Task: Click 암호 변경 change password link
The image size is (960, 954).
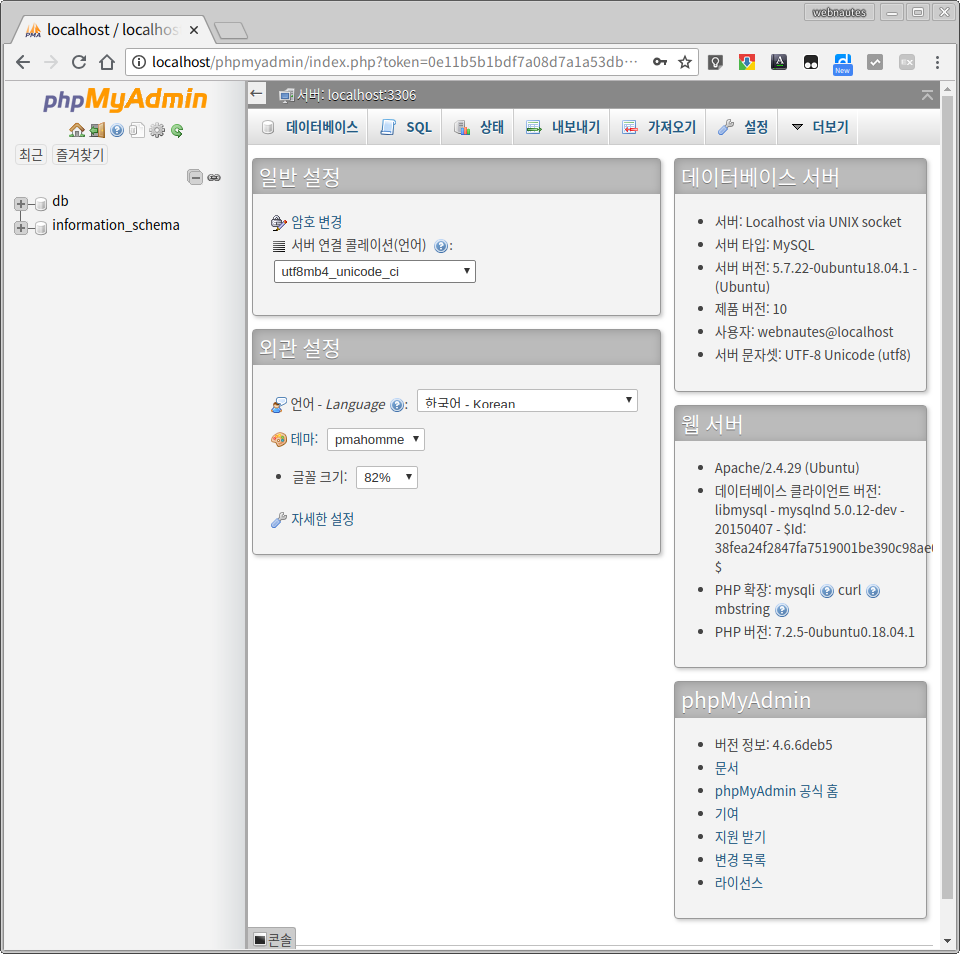Action: tap(317, 222)
